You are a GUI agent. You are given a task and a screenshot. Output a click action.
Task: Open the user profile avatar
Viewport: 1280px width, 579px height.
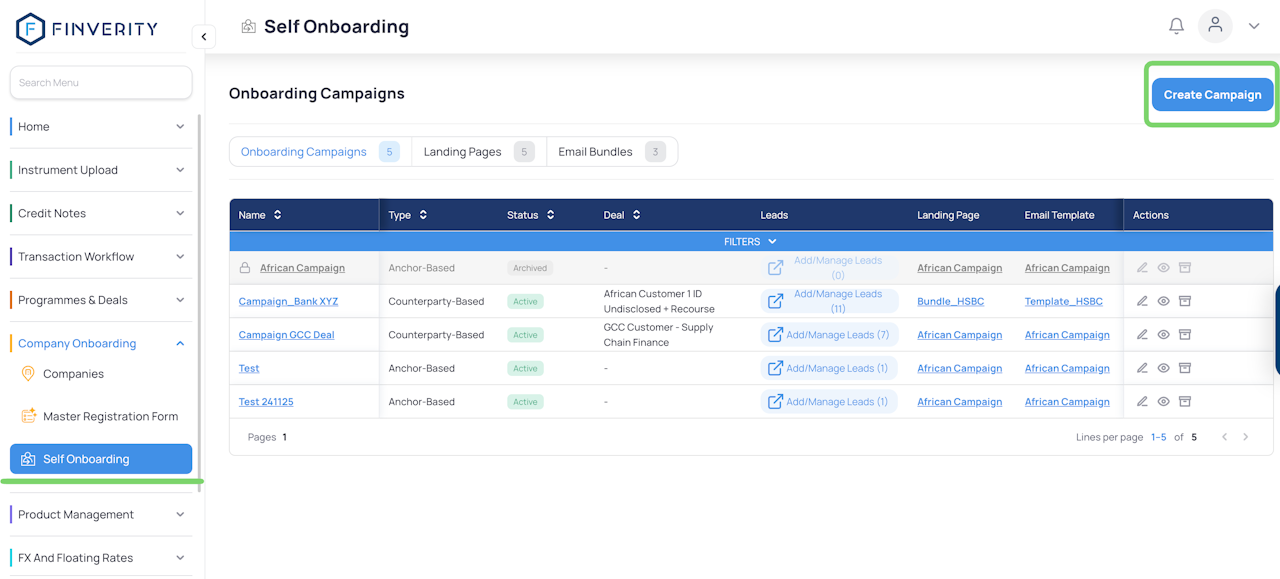point(1215,26)
